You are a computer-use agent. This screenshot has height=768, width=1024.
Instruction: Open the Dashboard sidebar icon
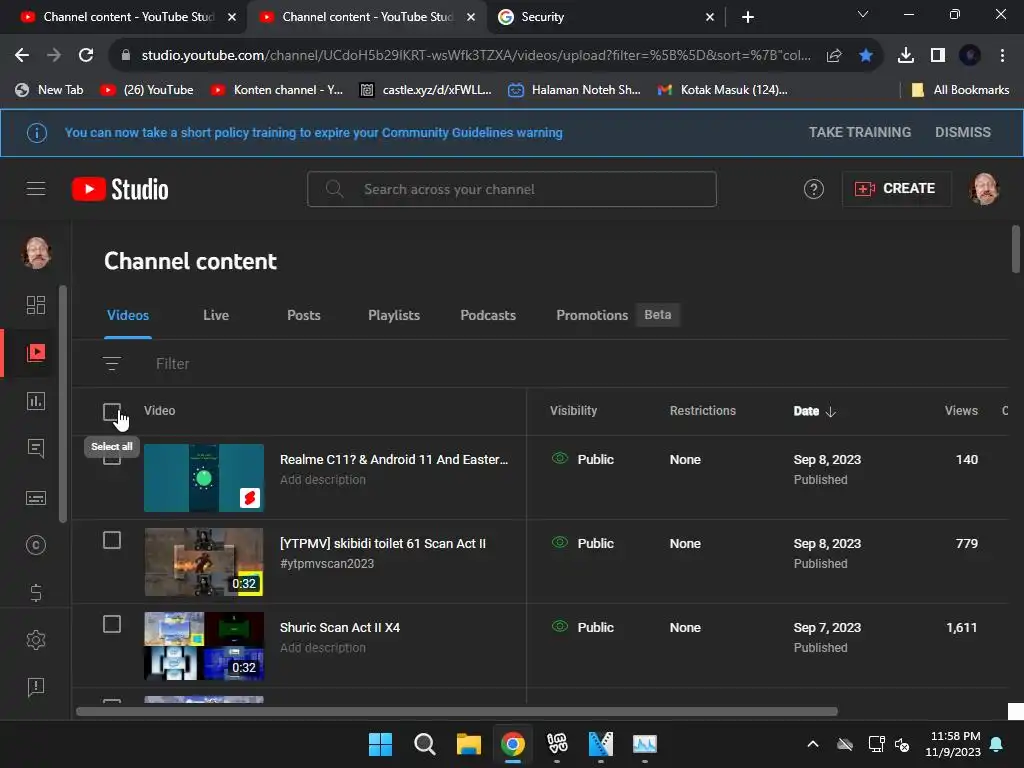35,305
